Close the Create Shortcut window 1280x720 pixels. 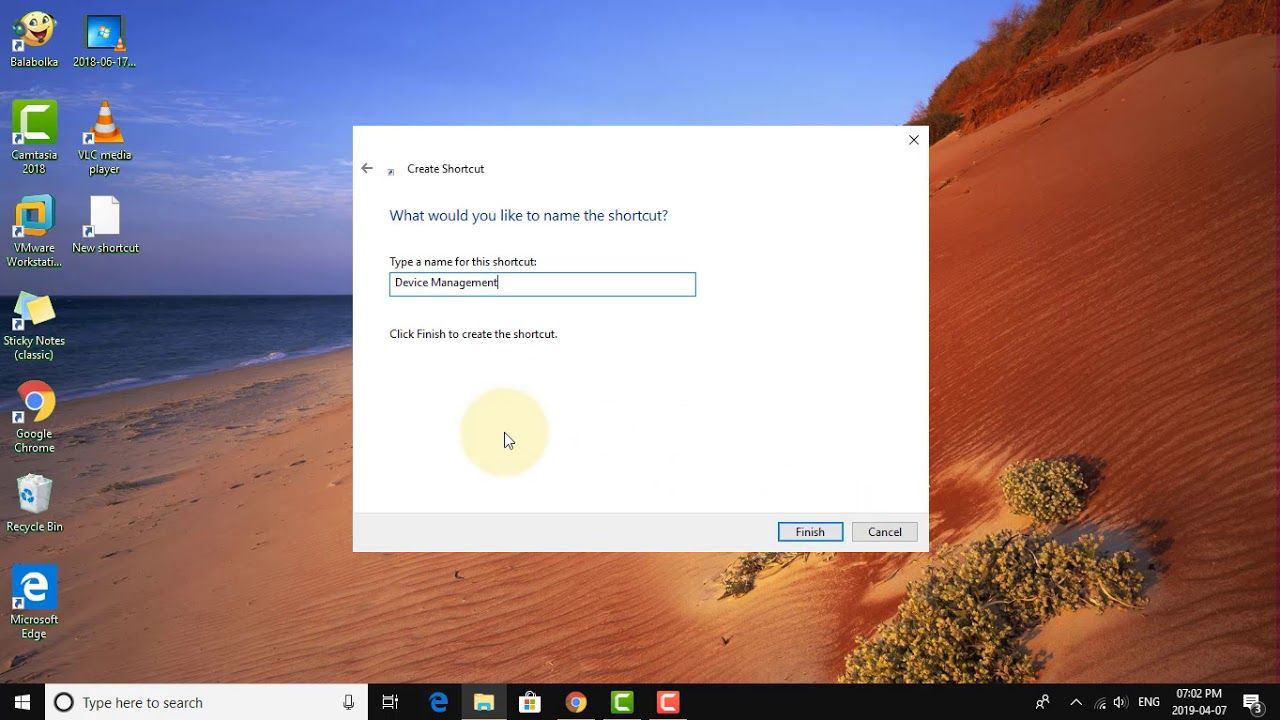(913, 140)
